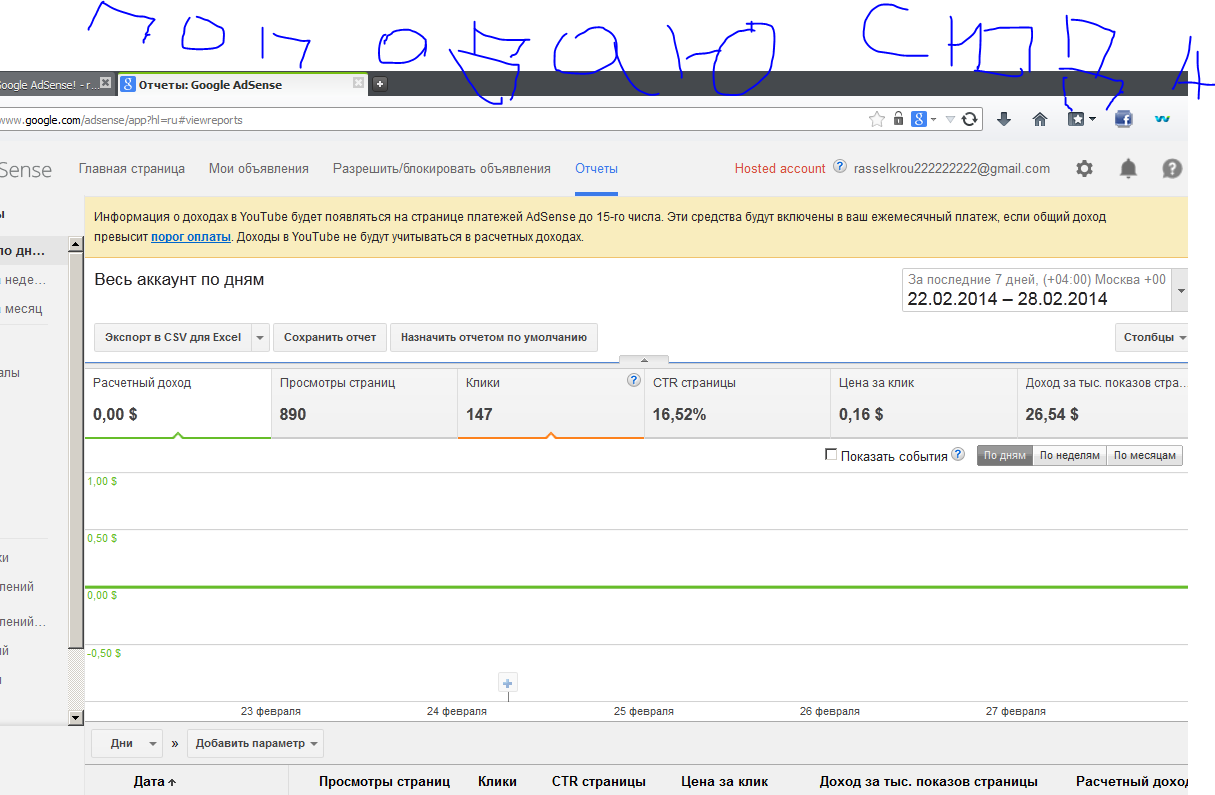Viewport: 1215px width, 795px height.
Task: Select Просмотры страниц metric tile
Action: point(364,403)
